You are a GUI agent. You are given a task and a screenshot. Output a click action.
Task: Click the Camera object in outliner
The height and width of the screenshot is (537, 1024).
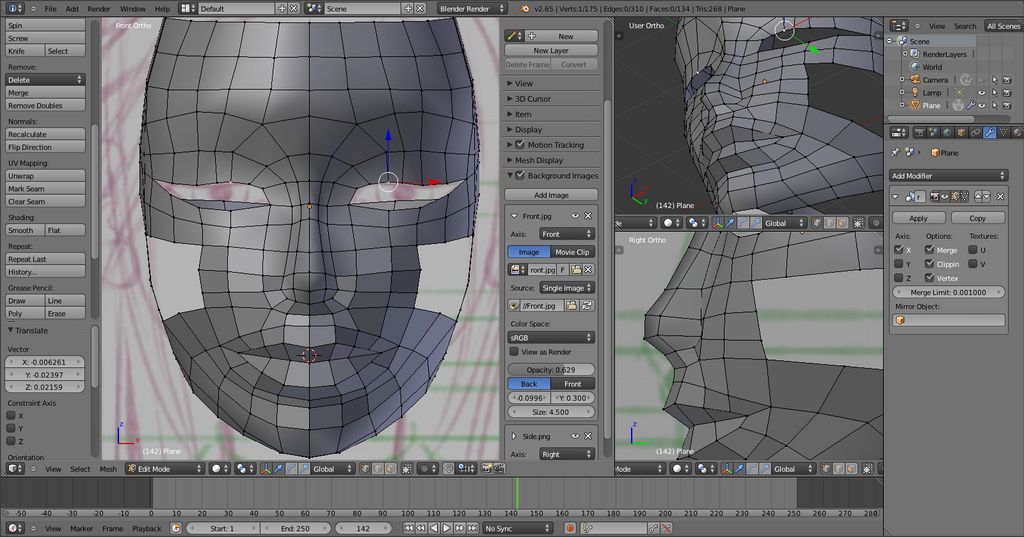pos(934,80)
